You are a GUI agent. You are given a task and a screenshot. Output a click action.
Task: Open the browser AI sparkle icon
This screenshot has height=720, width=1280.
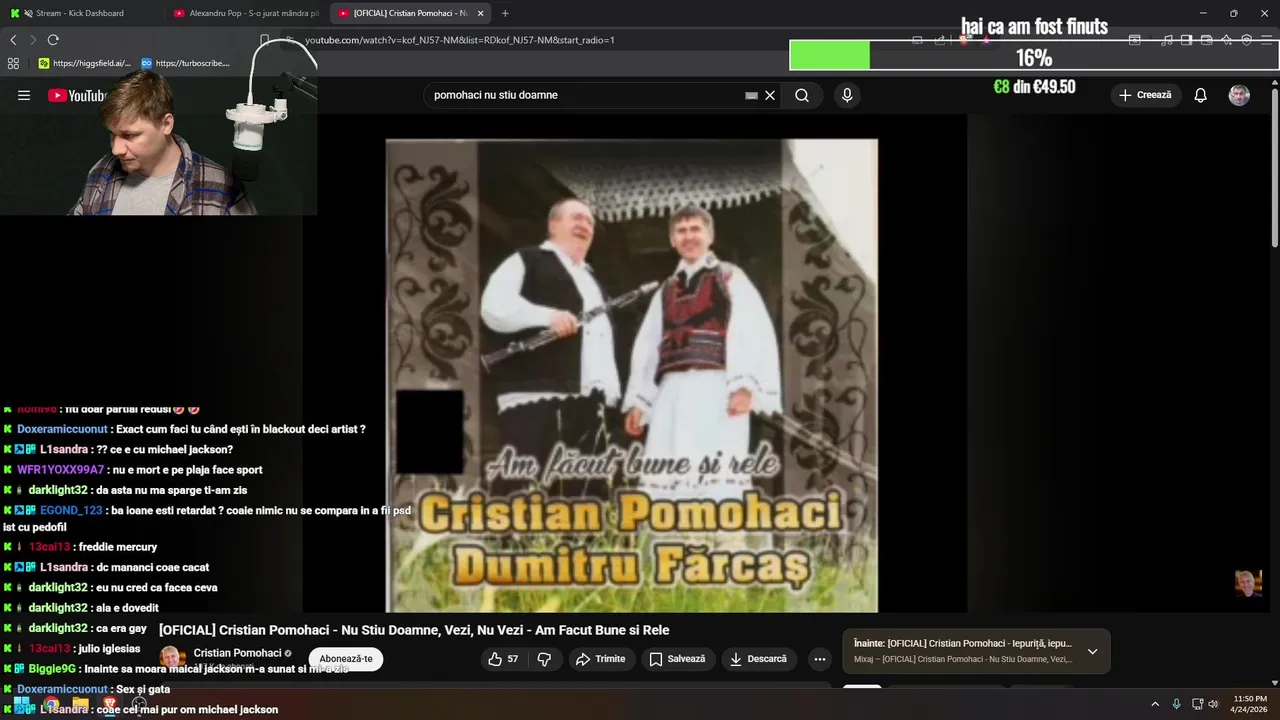(x=1227, y=40)
